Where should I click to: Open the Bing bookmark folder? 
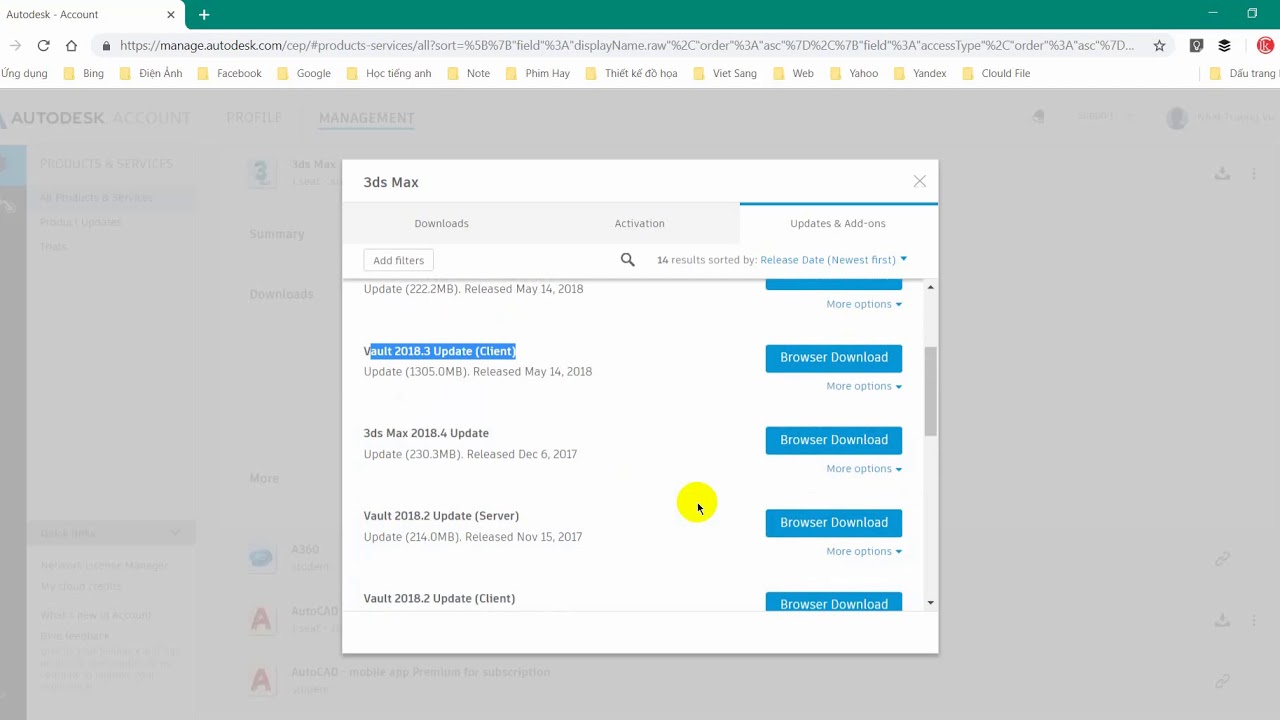pos(83,73)
